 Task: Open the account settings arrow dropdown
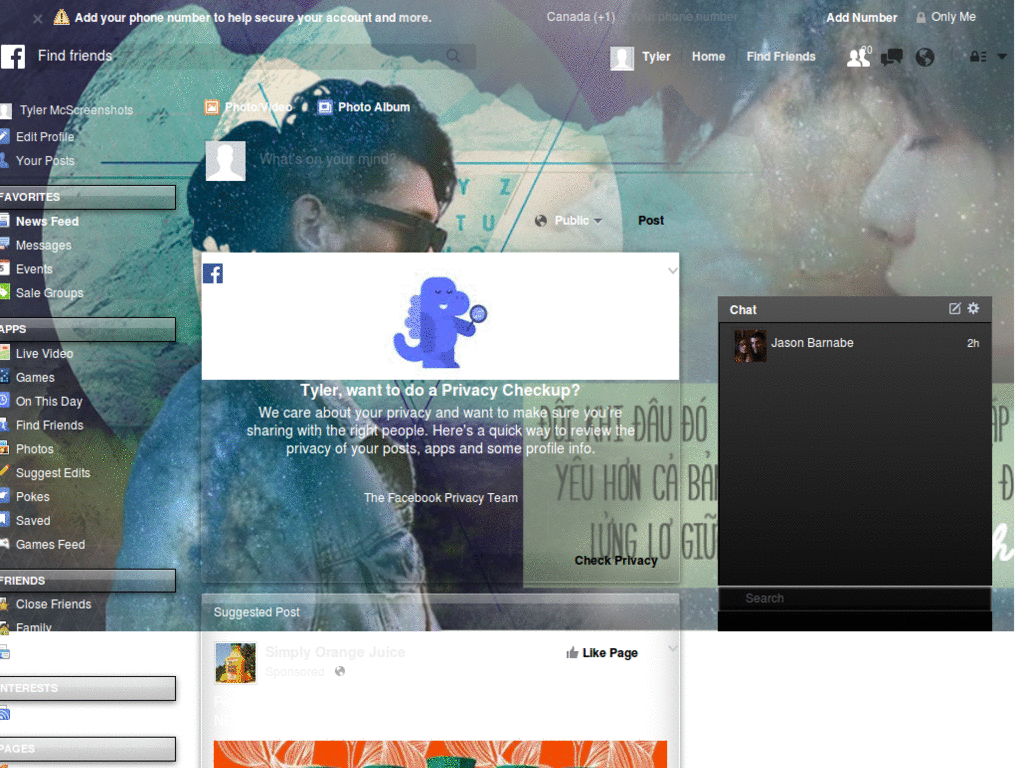(x=1003, y=57)
